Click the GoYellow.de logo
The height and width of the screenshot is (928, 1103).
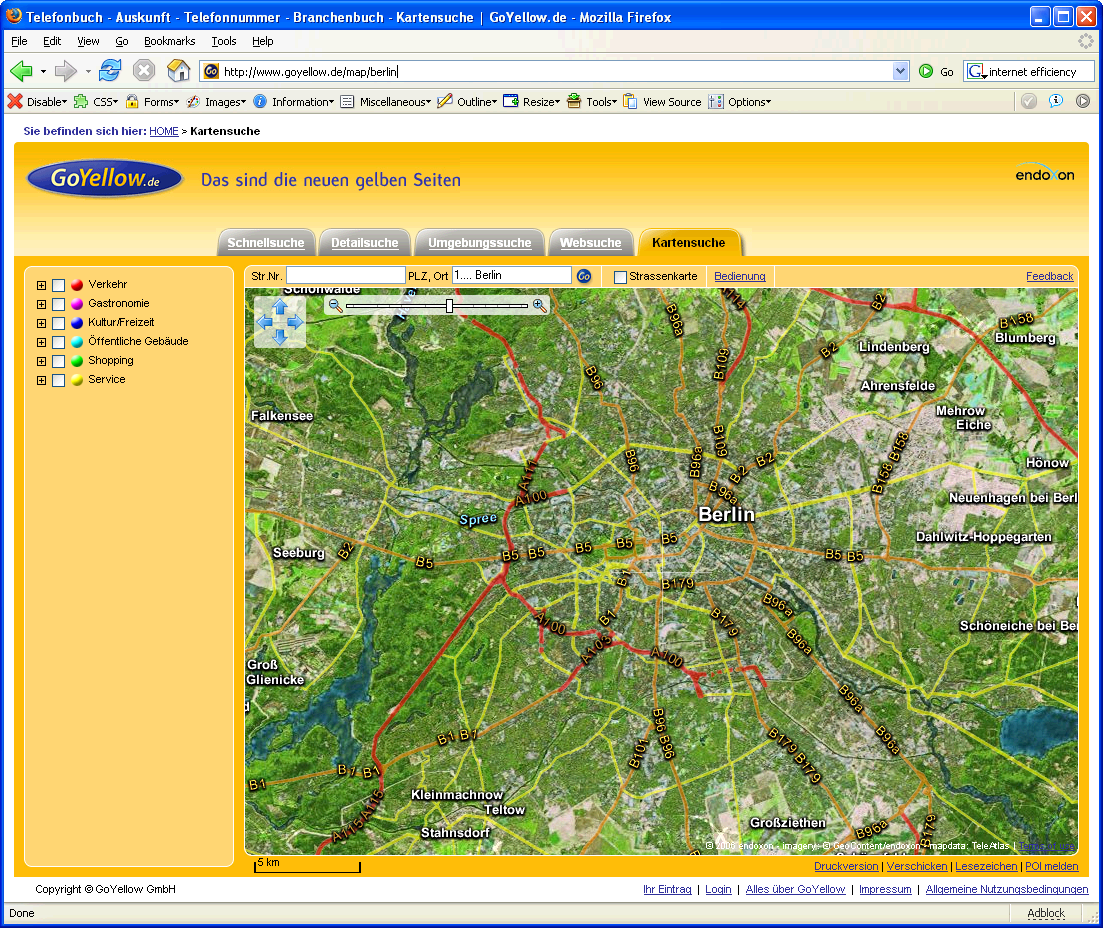click(105, 179)
